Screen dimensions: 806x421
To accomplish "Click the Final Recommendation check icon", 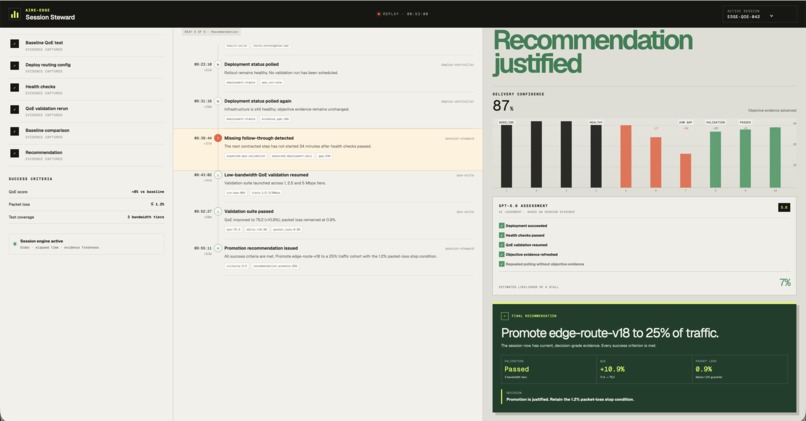I will click(504, 316).
